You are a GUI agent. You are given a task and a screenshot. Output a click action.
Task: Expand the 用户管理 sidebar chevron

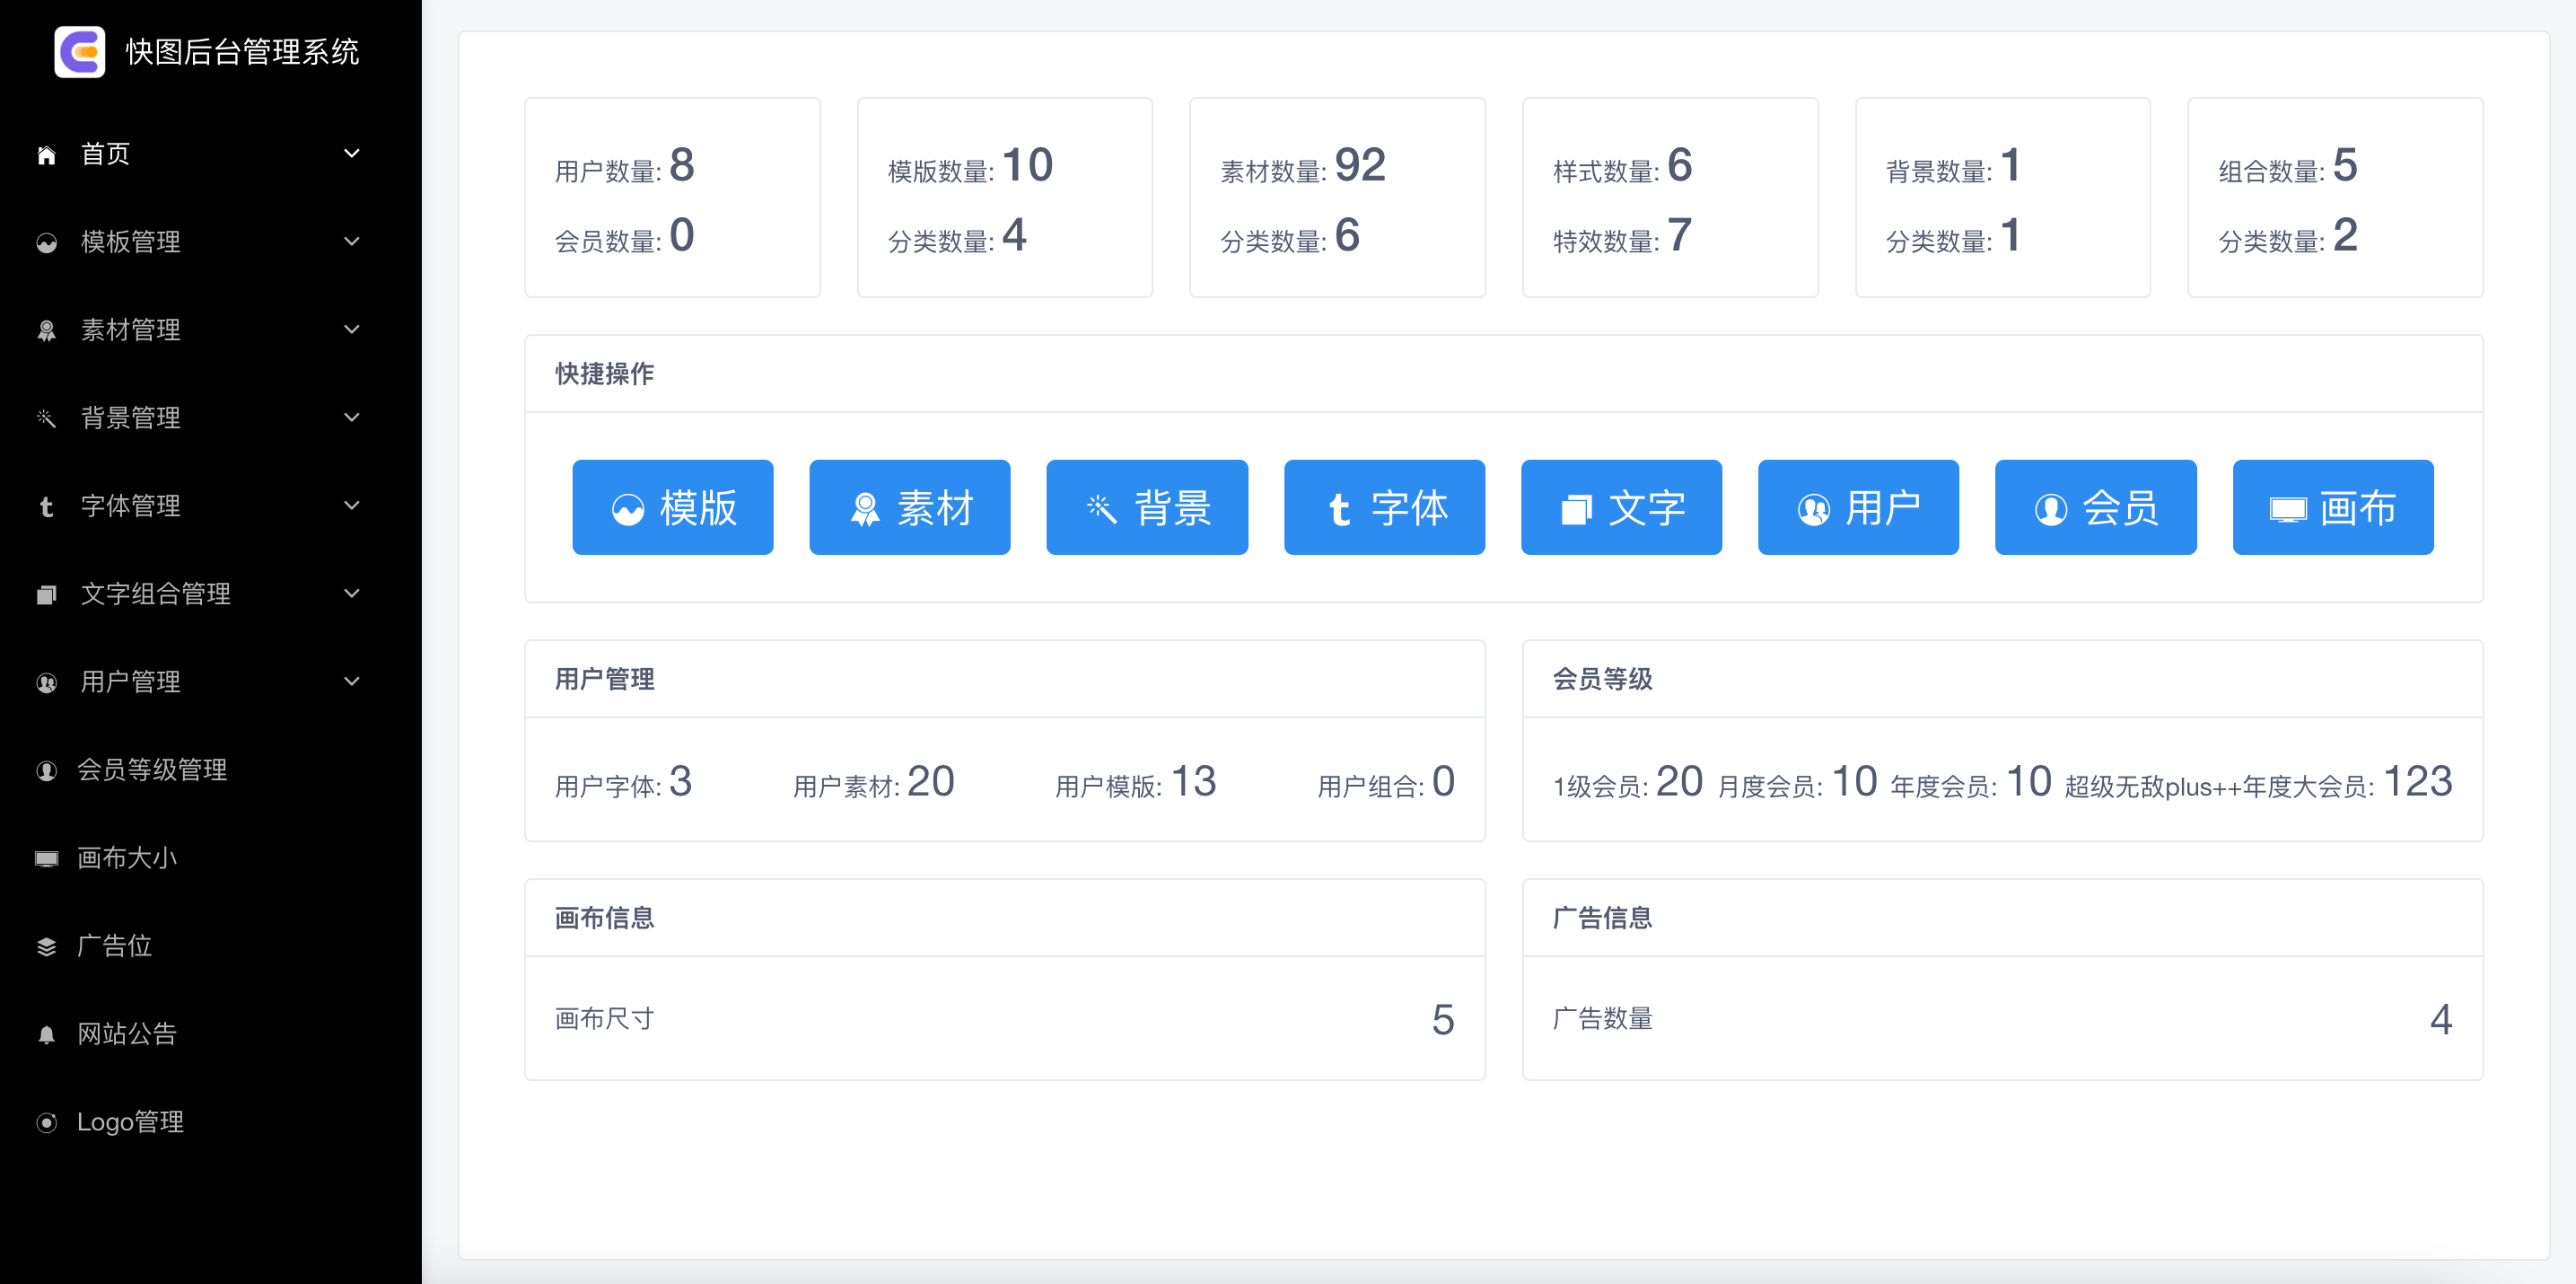(x=351, y=682)
